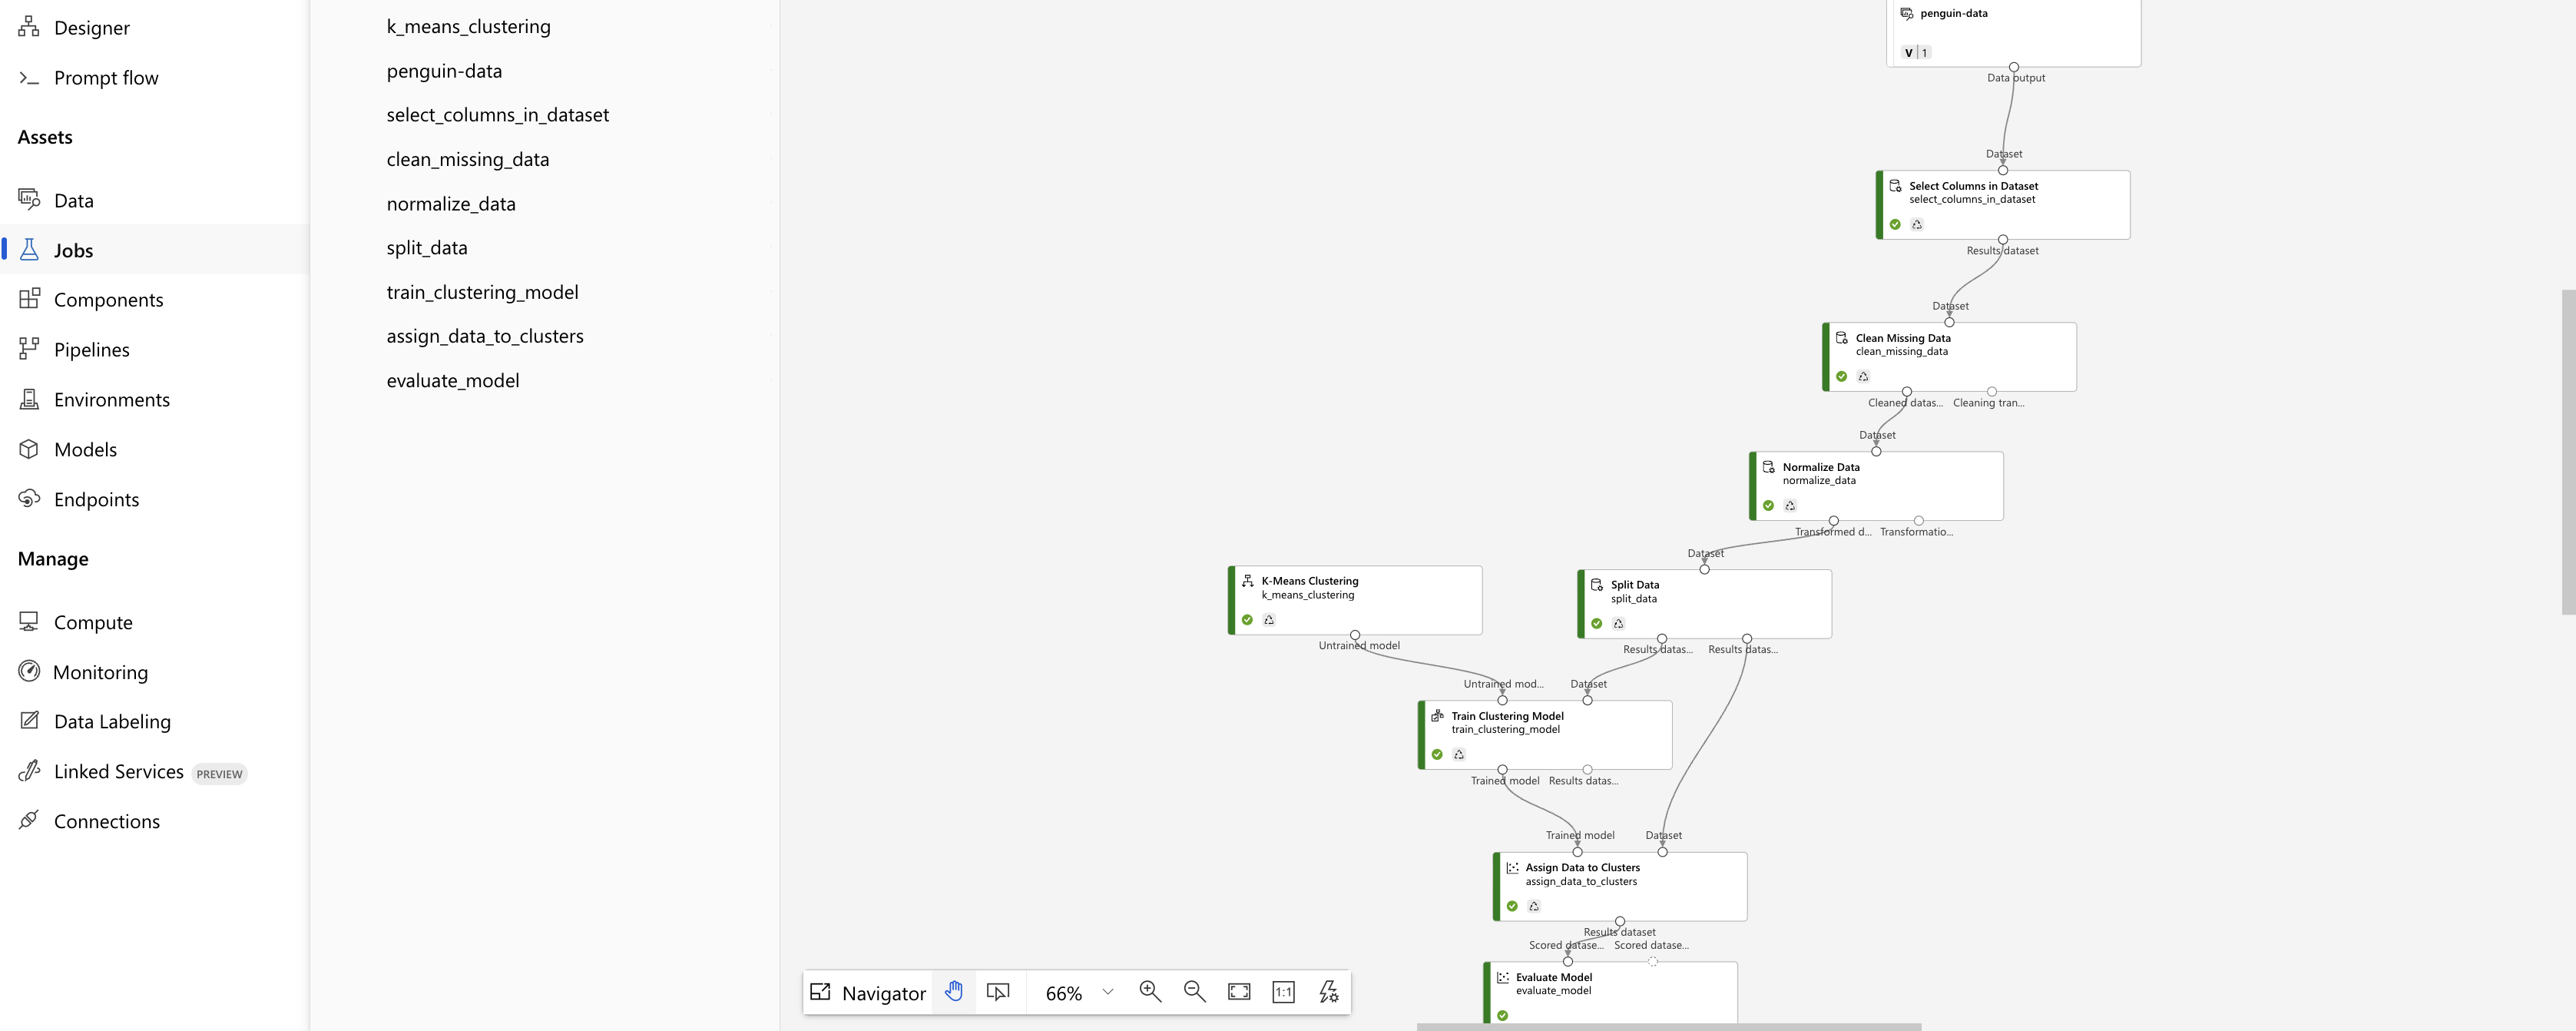
Task: Click the Environments icon
Action: click(29, 399)
